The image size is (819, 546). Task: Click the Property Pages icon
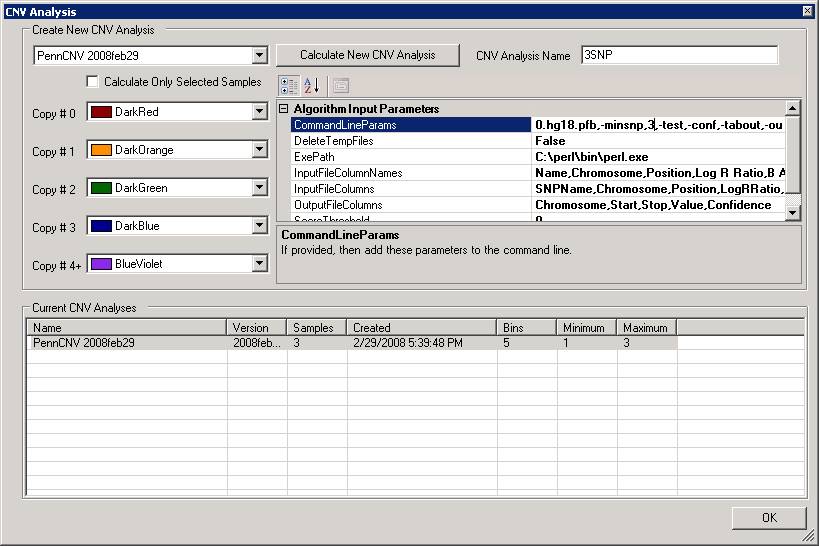pyautogui.click(x=341, y=86)
